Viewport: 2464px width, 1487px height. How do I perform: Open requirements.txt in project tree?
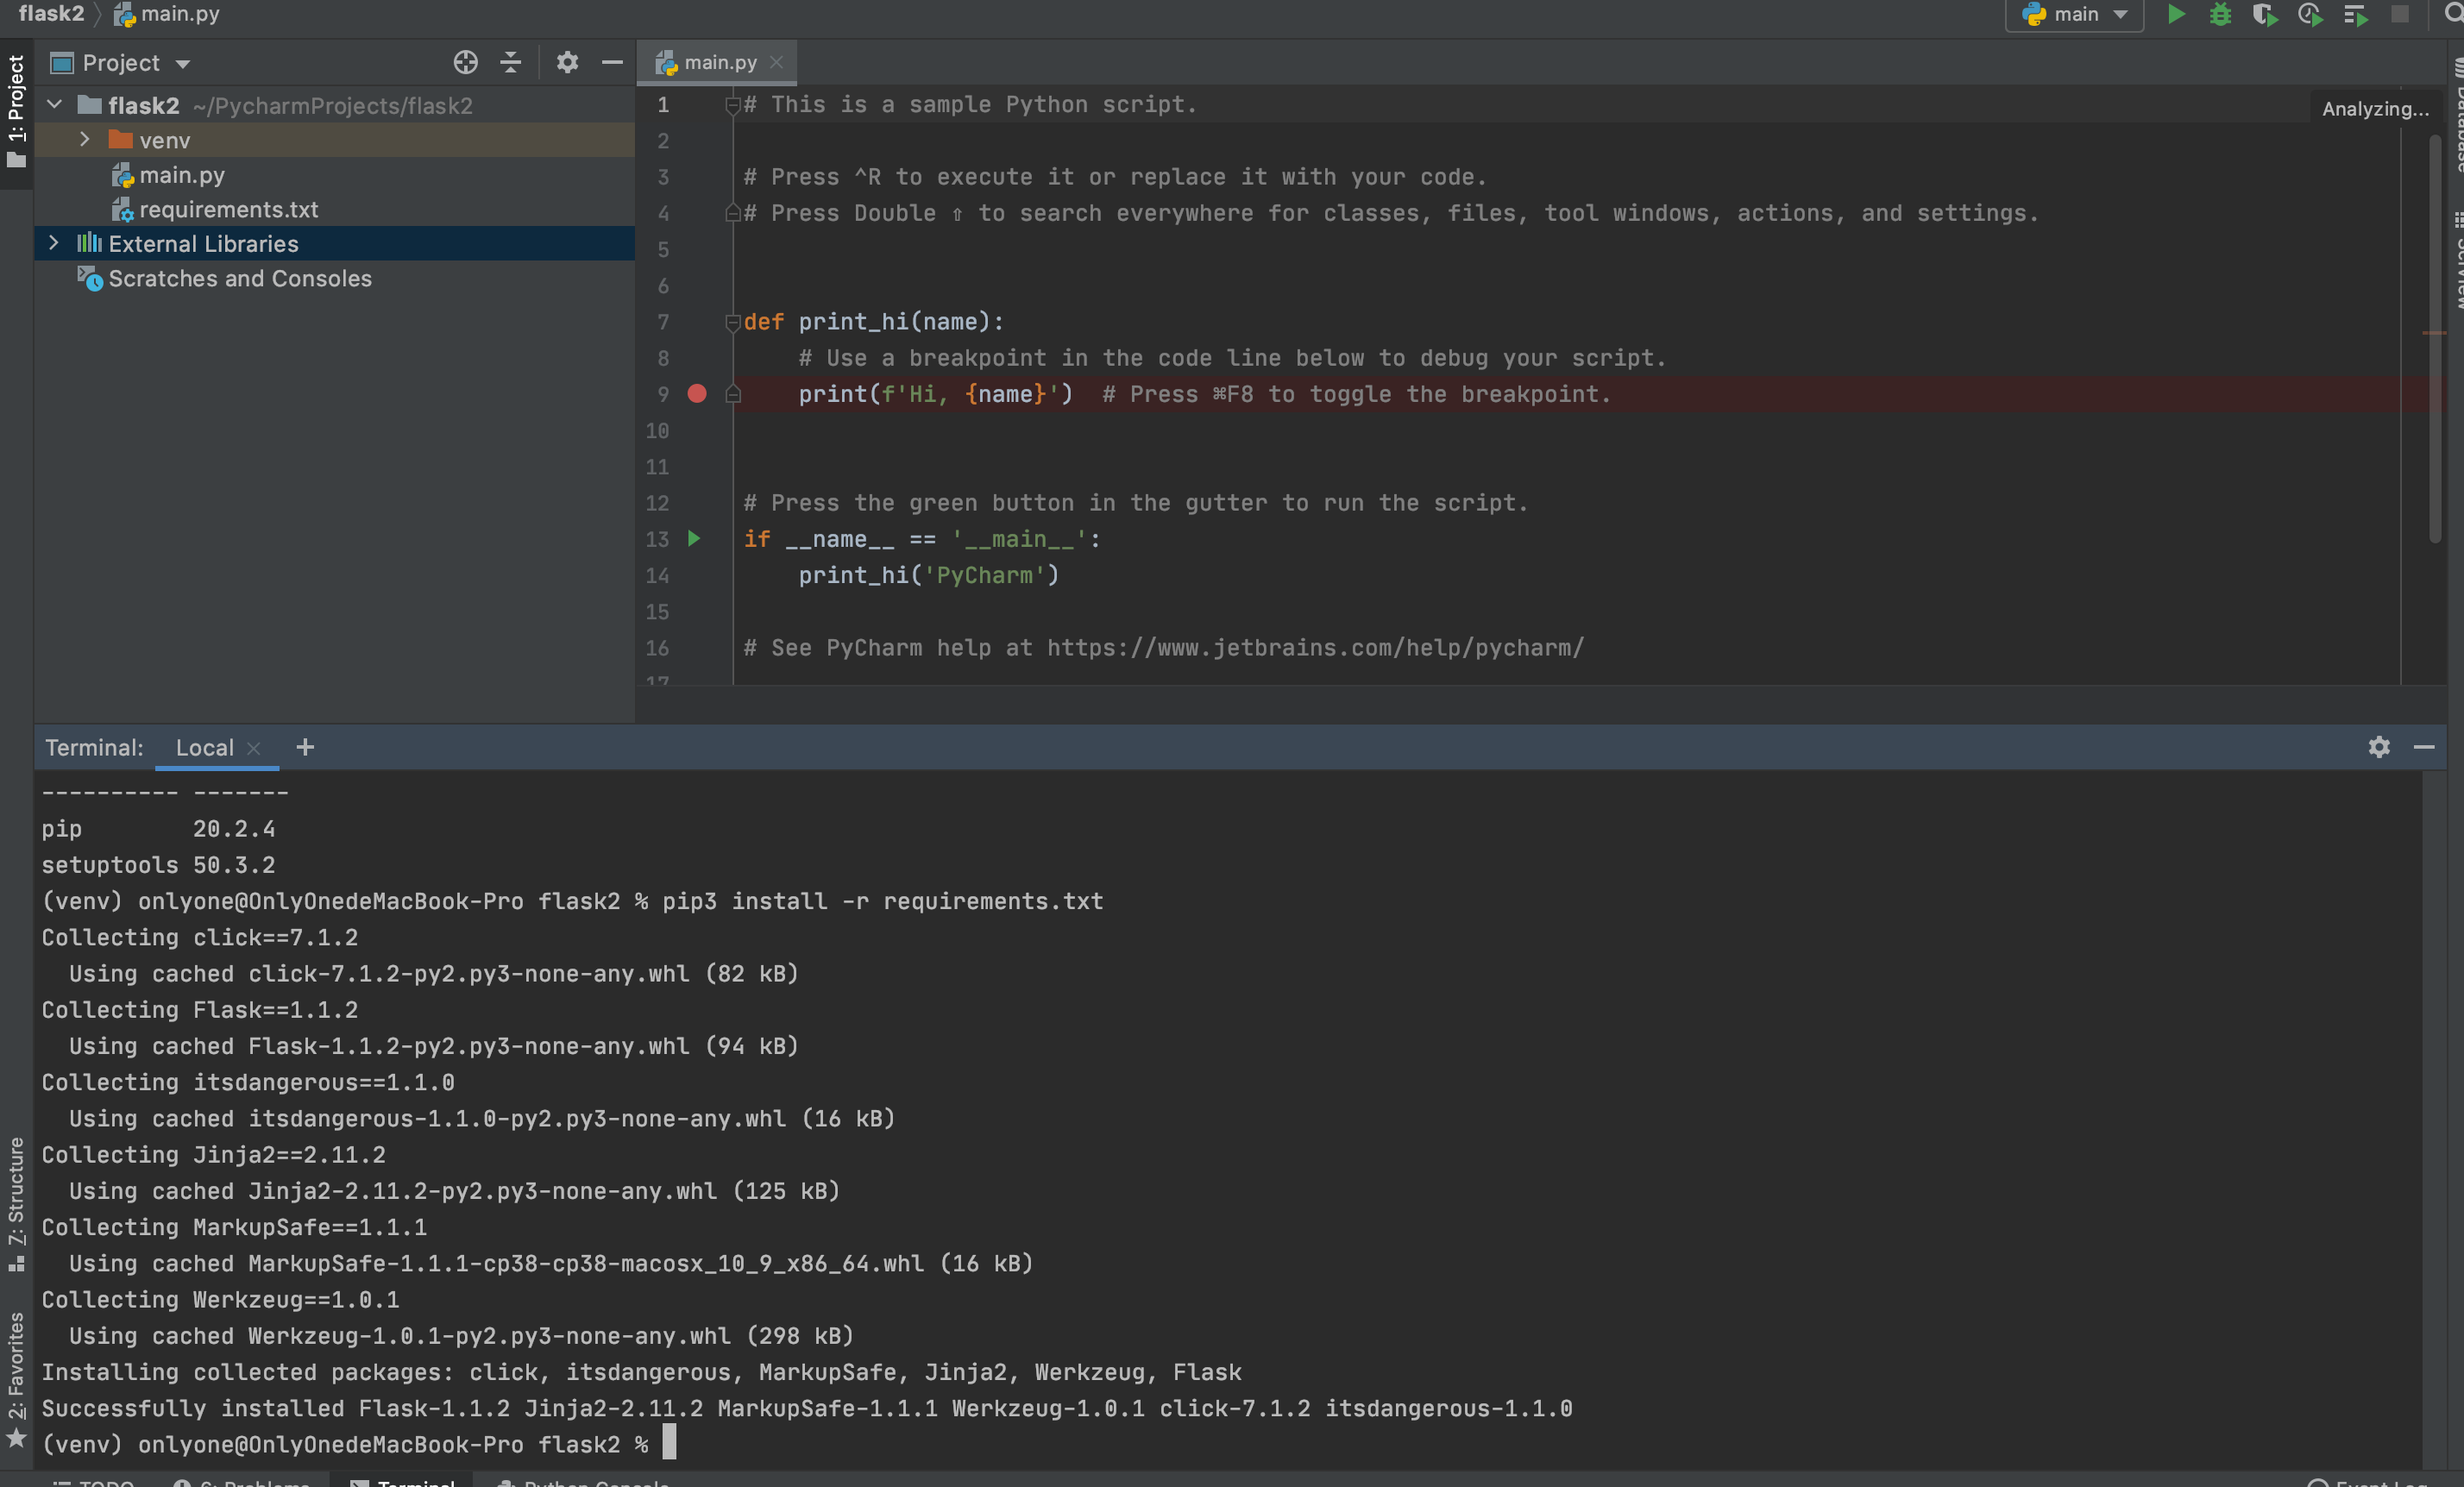[x=228, y=209]
